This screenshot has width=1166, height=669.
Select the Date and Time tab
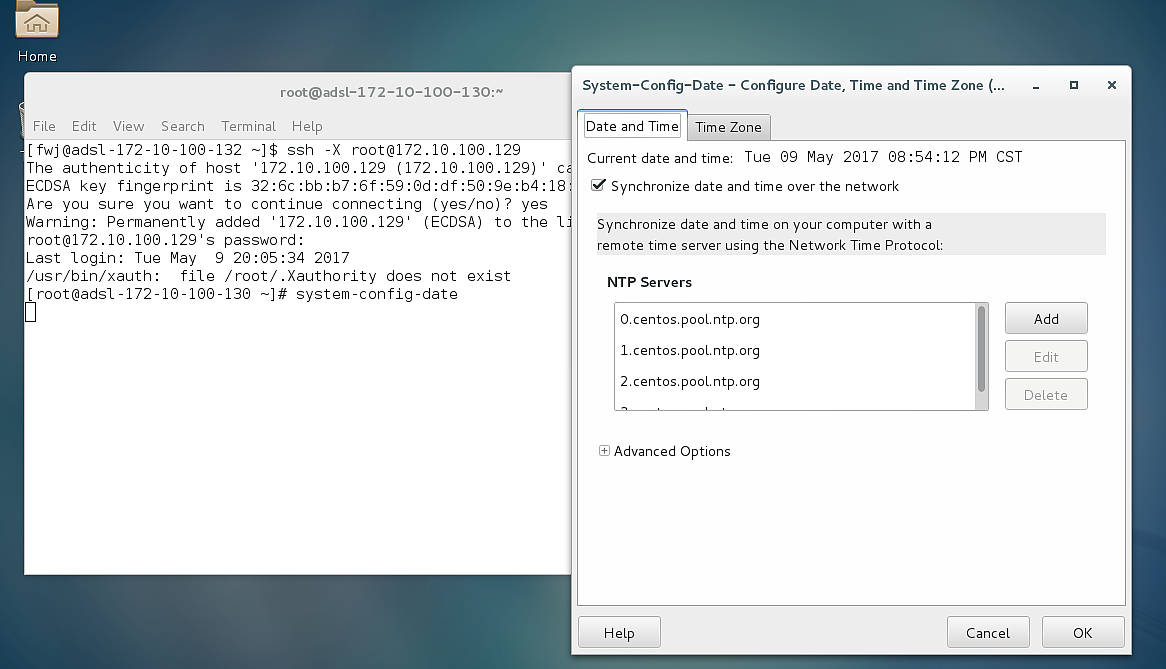pyautogui.click(x=632, y=126)
